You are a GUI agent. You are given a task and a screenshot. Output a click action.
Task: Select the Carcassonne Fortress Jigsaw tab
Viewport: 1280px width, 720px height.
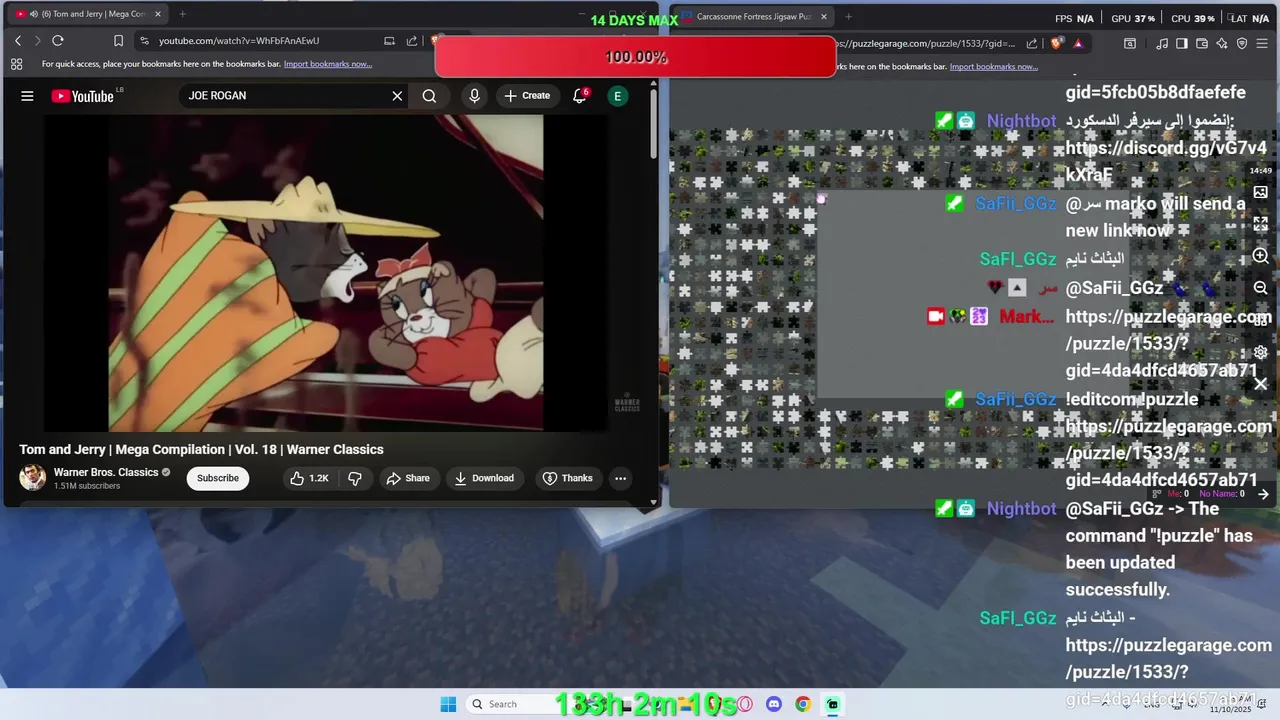[x=752, y=16]
